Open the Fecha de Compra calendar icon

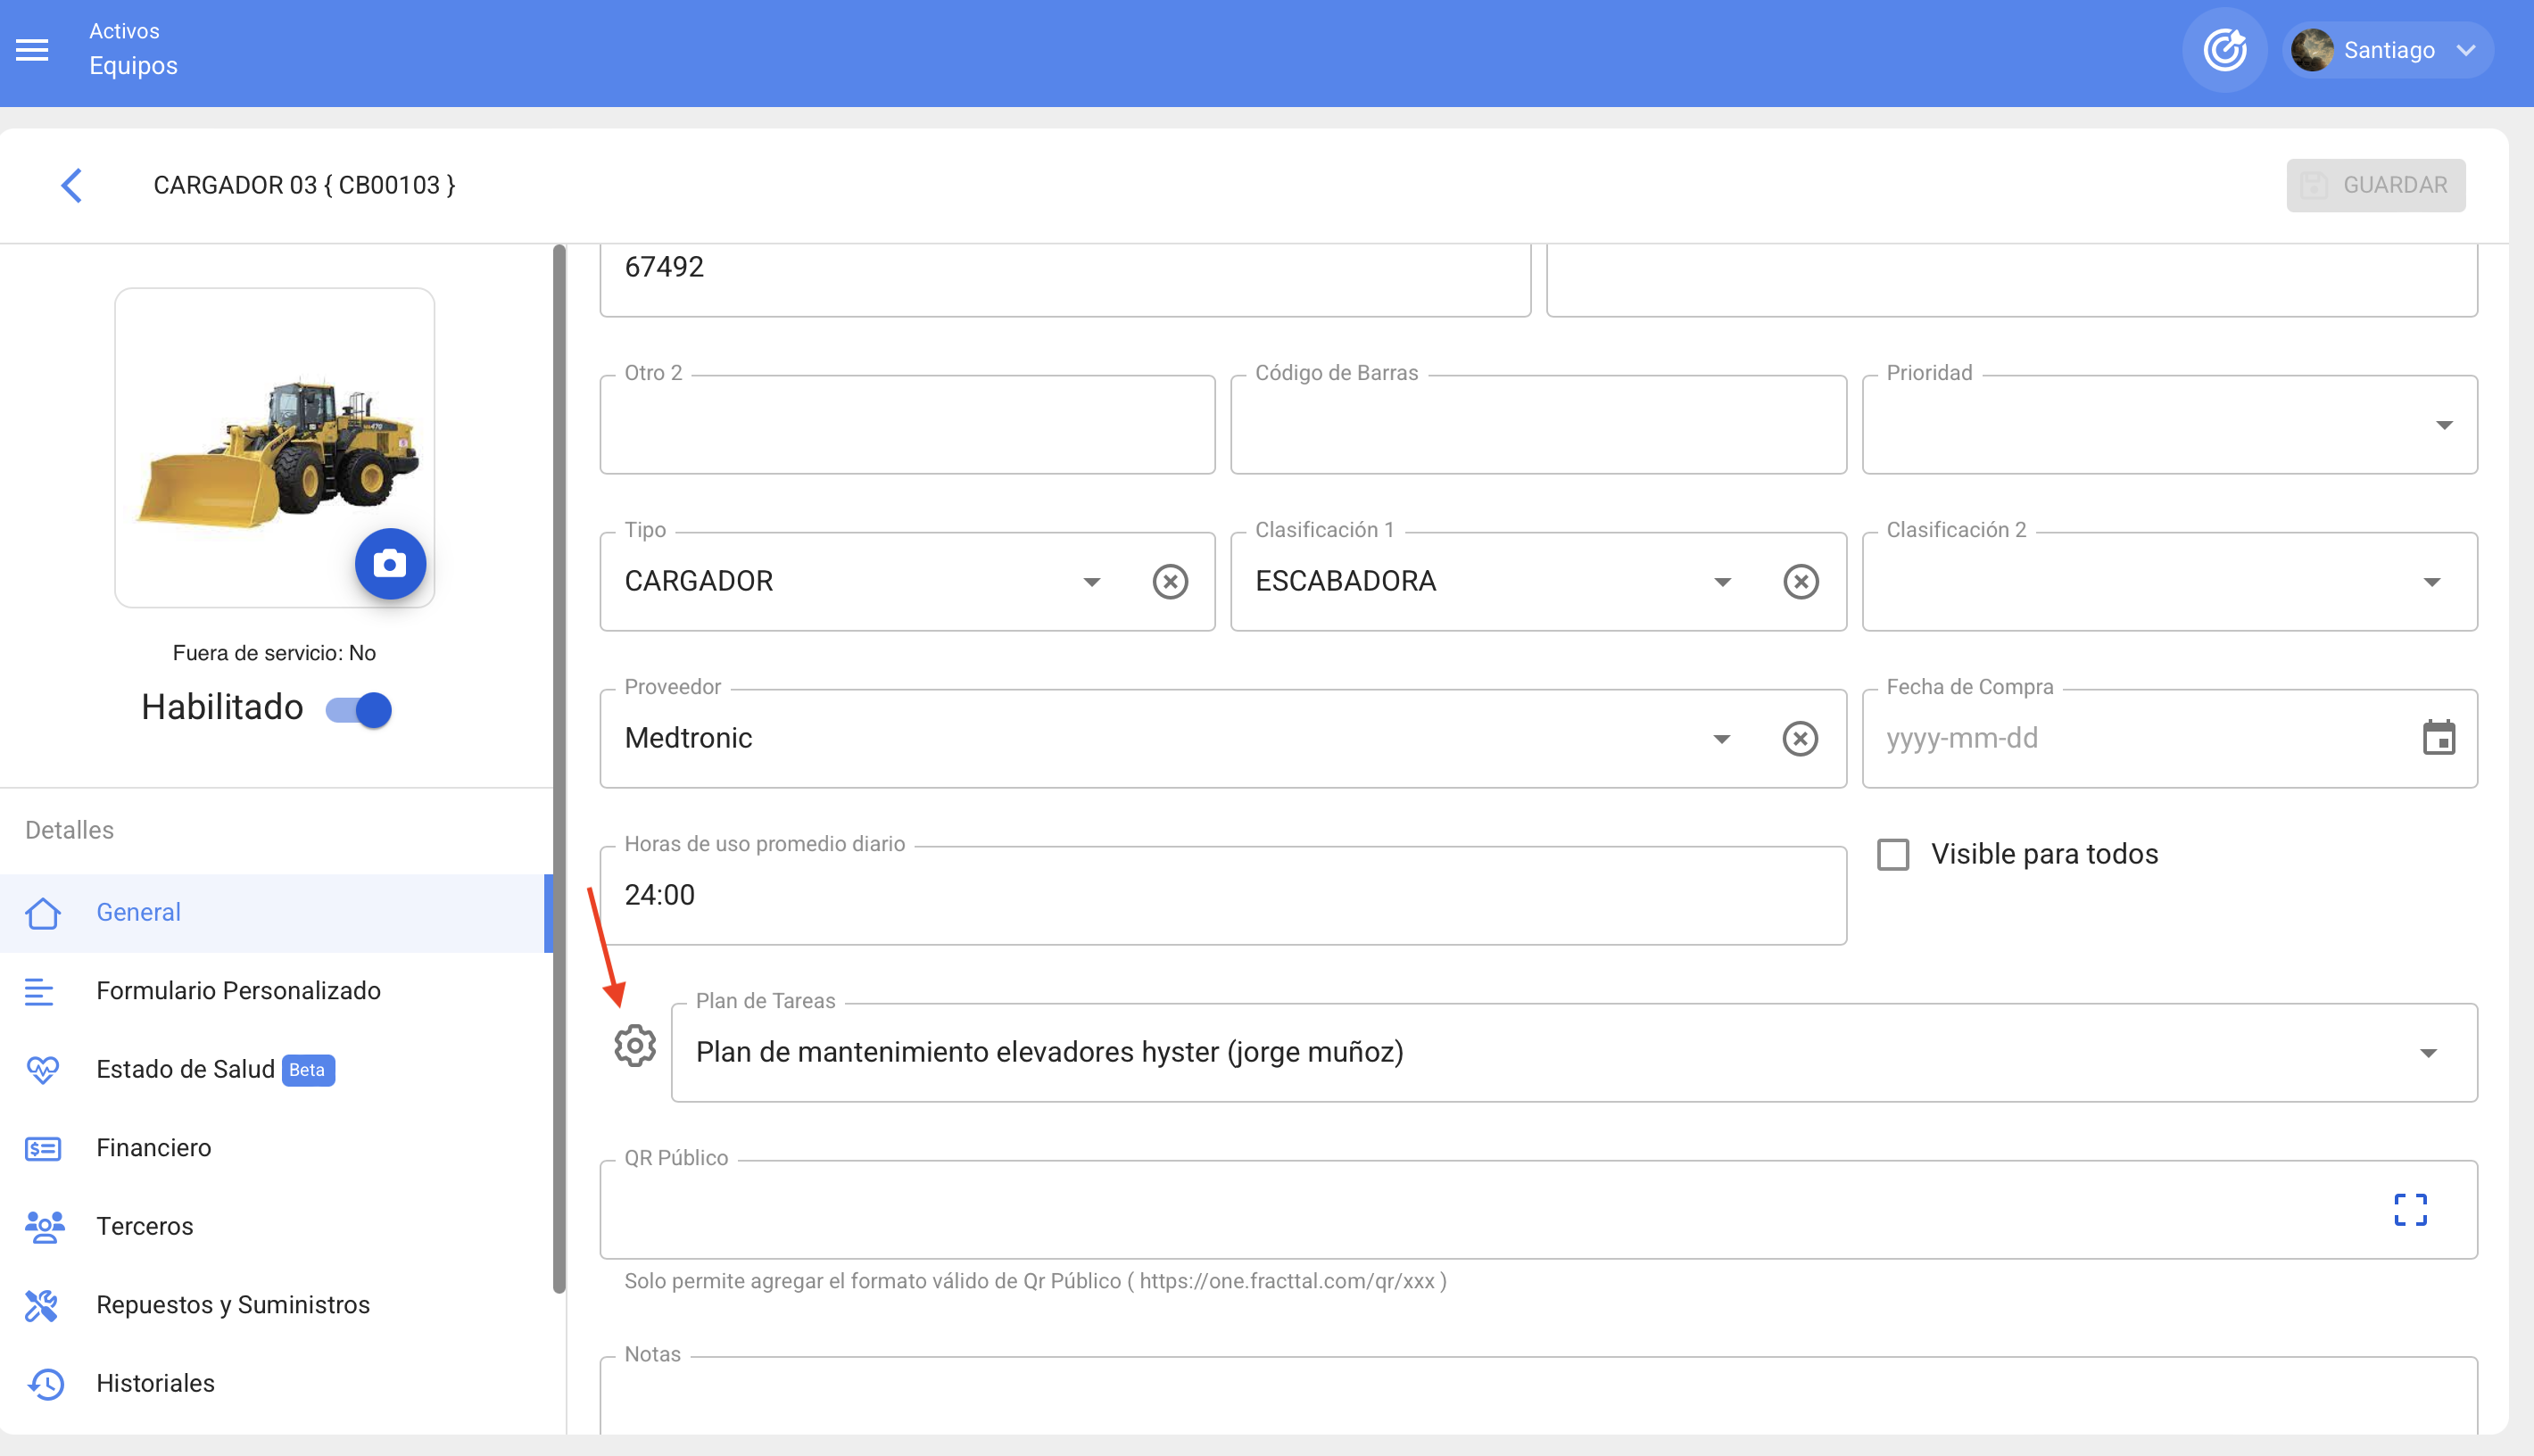pyautogui.click(x=2438, y=738)
